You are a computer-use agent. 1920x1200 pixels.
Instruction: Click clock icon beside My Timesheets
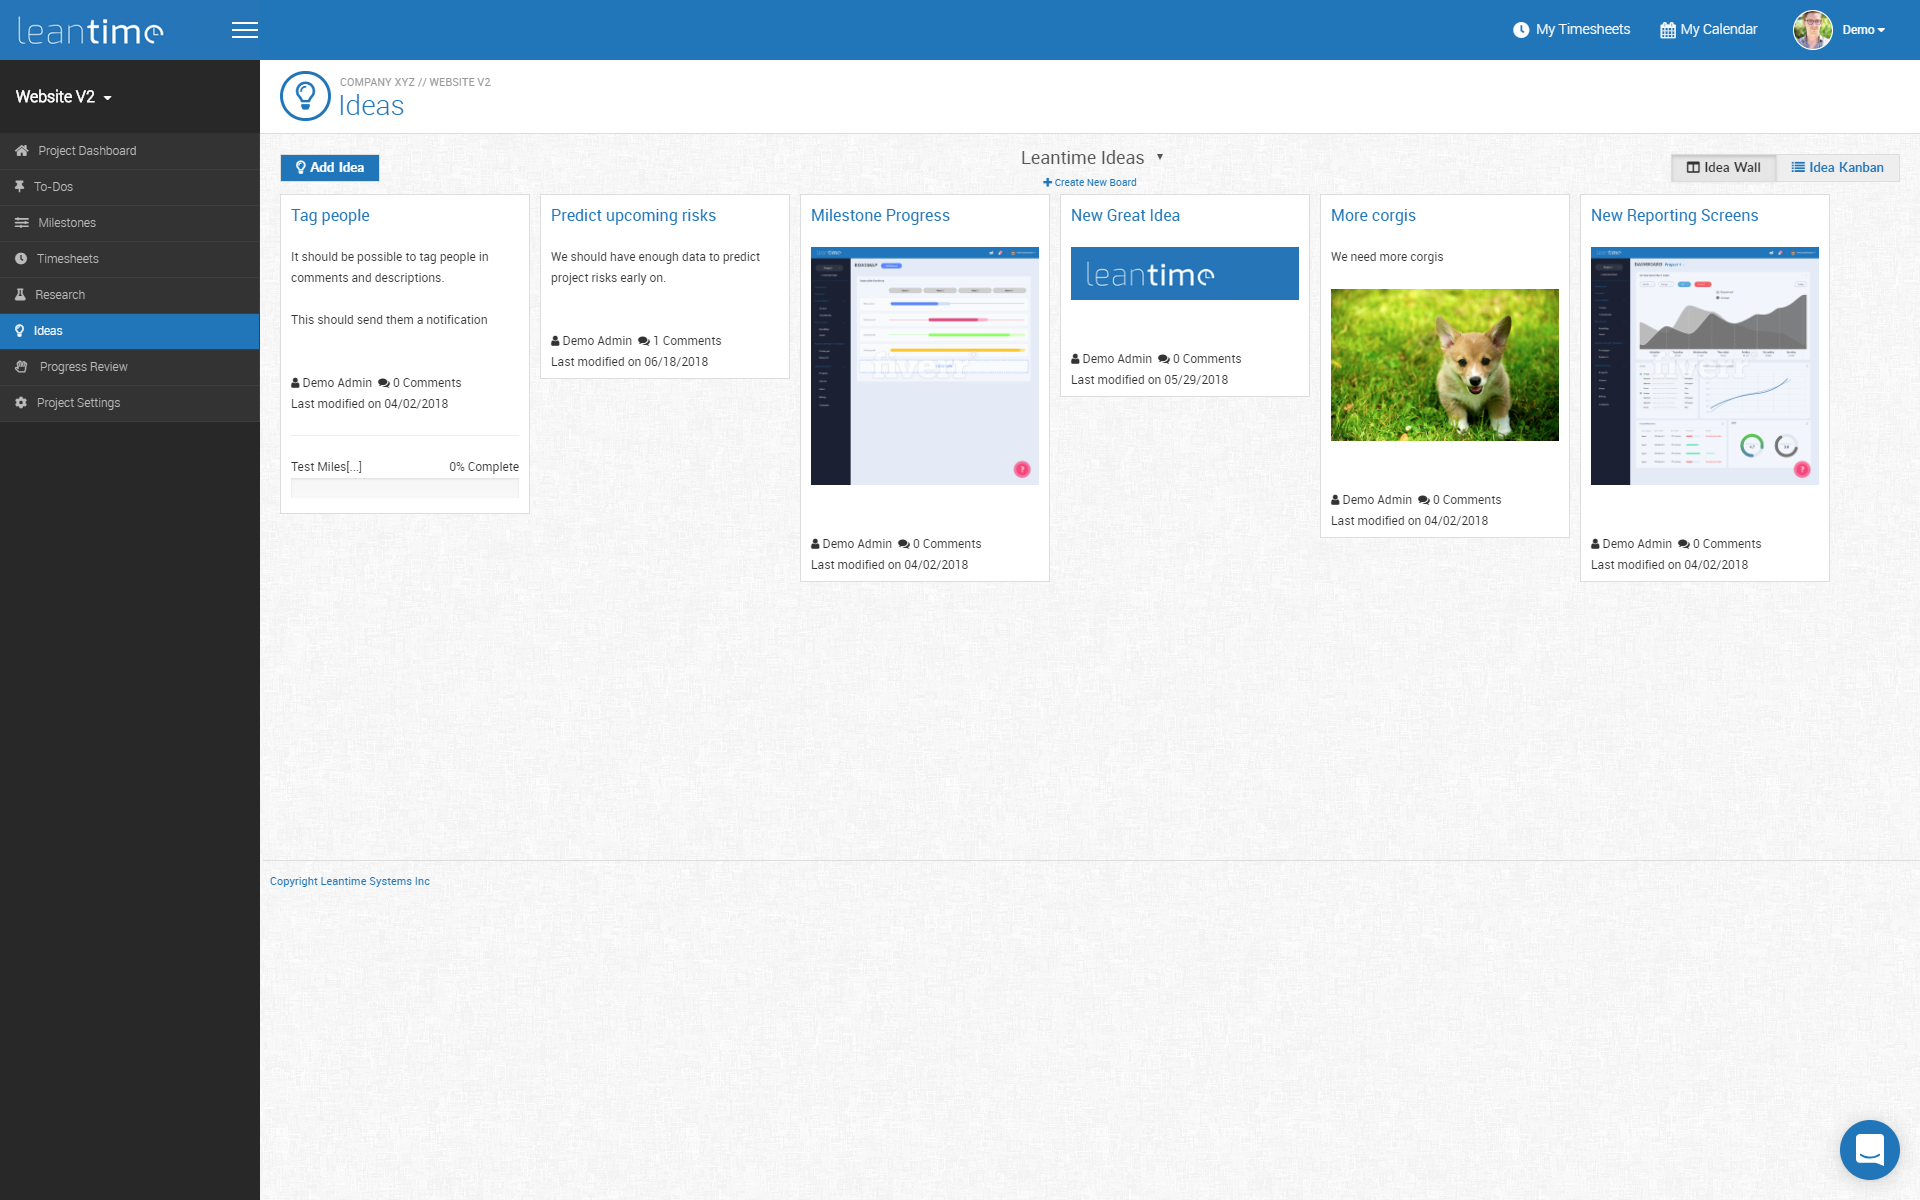point(1520,30)
